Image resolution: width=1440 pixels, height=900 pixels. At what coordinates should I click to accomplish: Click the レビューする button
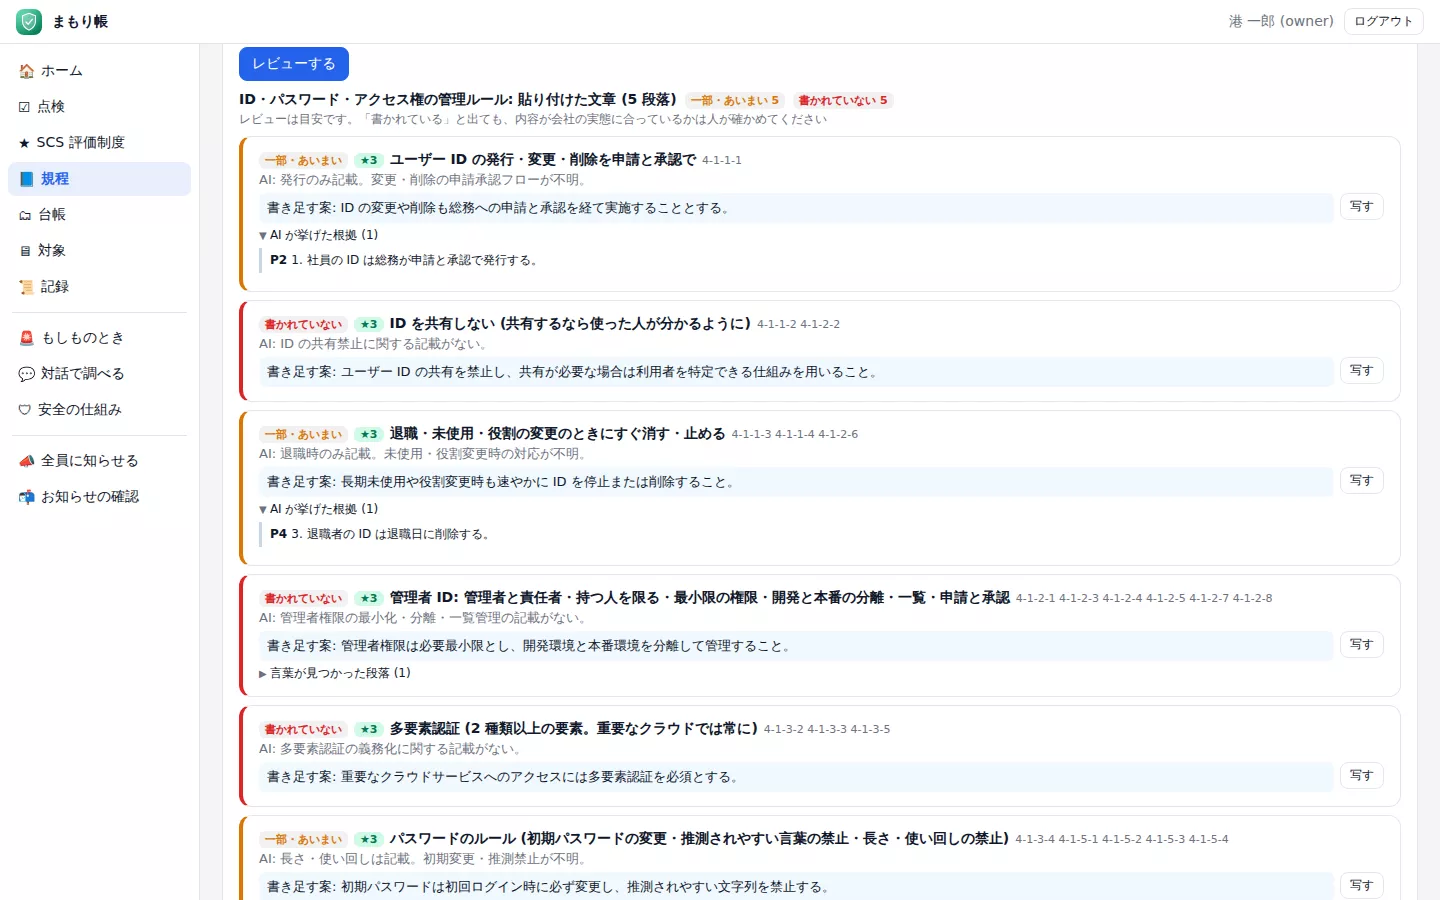294,64
